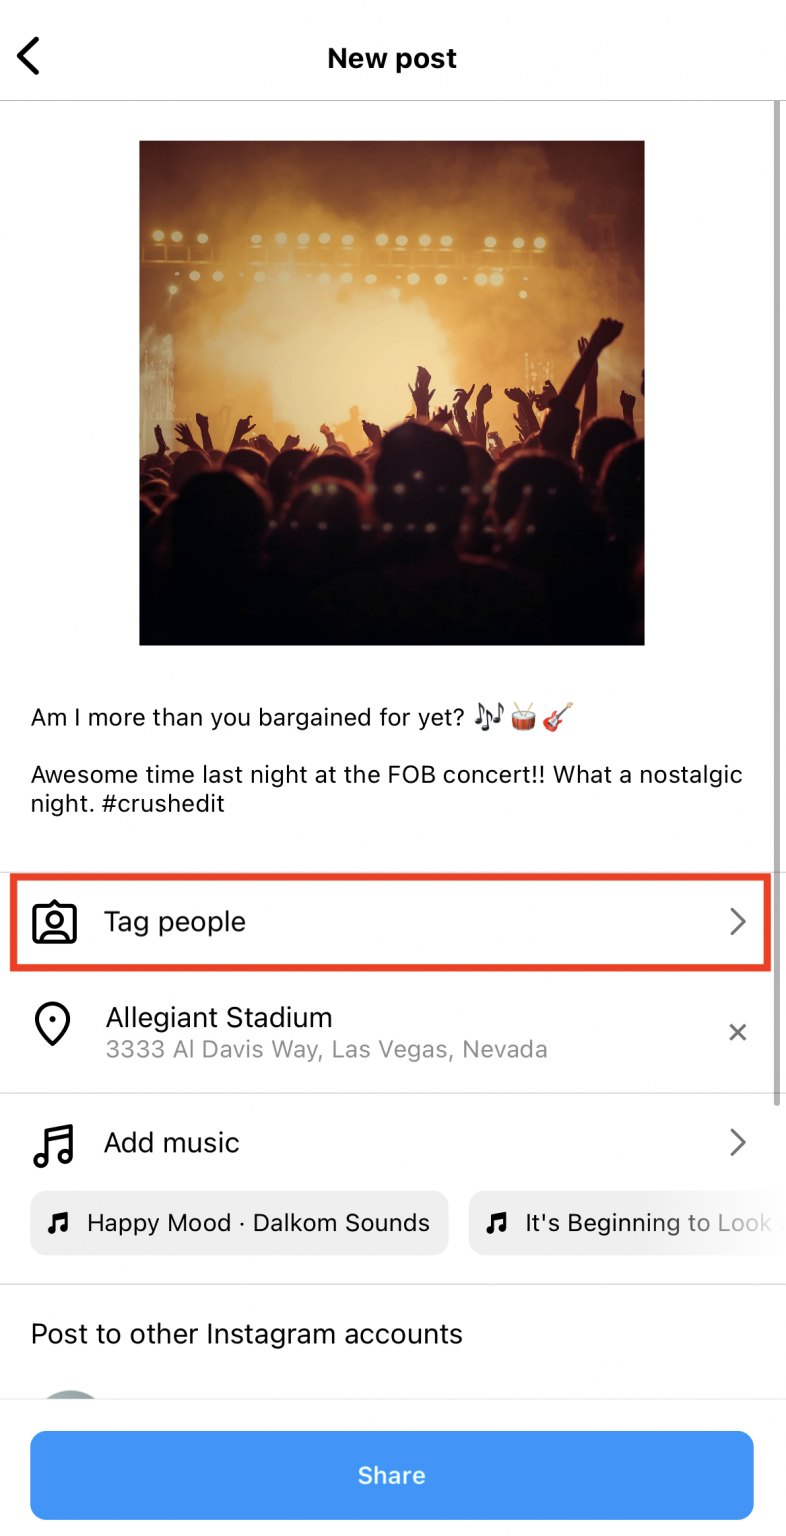This screenshot has height=1536, width=786.
Task: Tap the music note icon on Happy Mood chip
Action: (60, 1223)
